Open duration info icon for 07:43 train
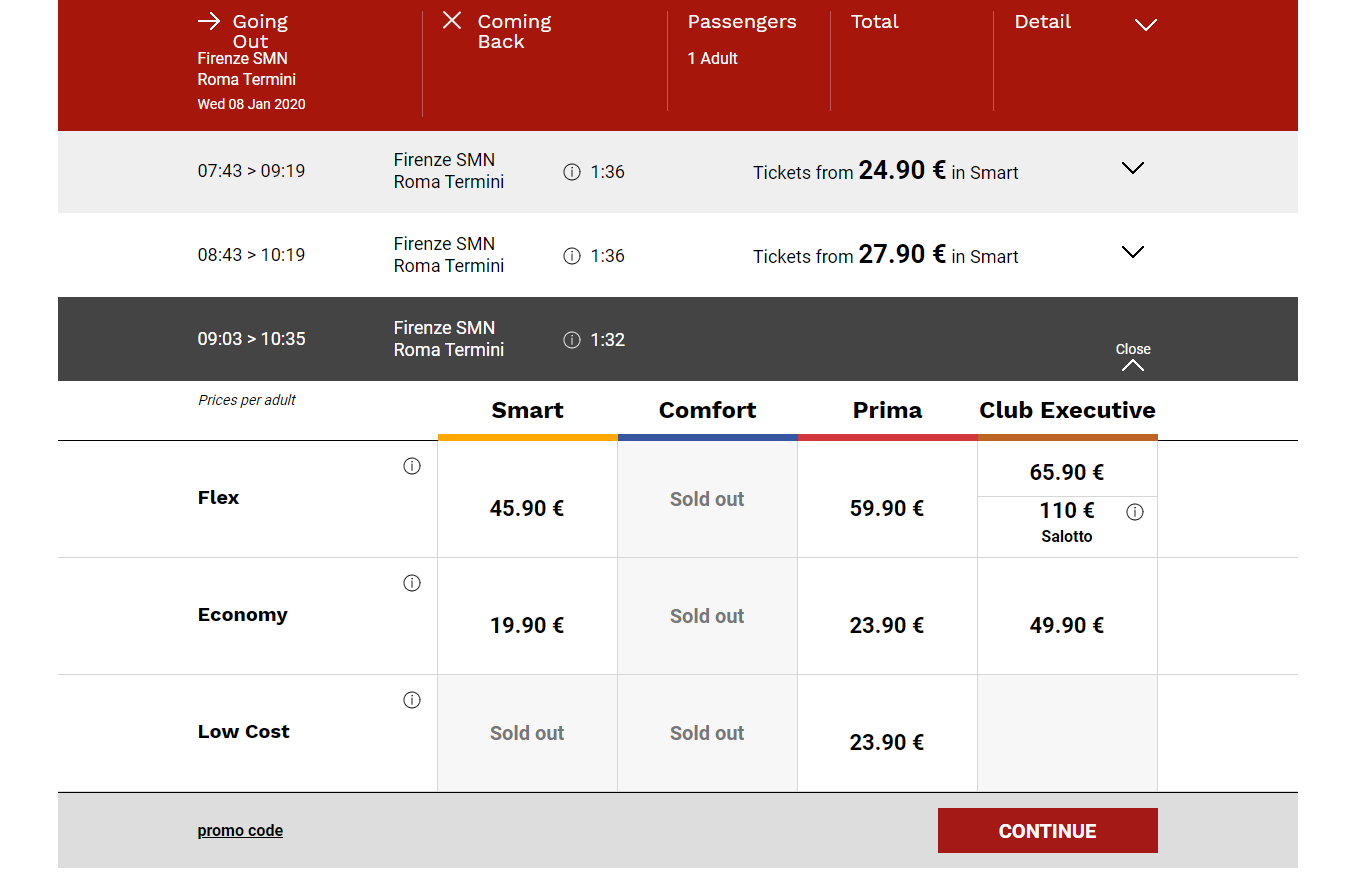 (x=572, y=172)
